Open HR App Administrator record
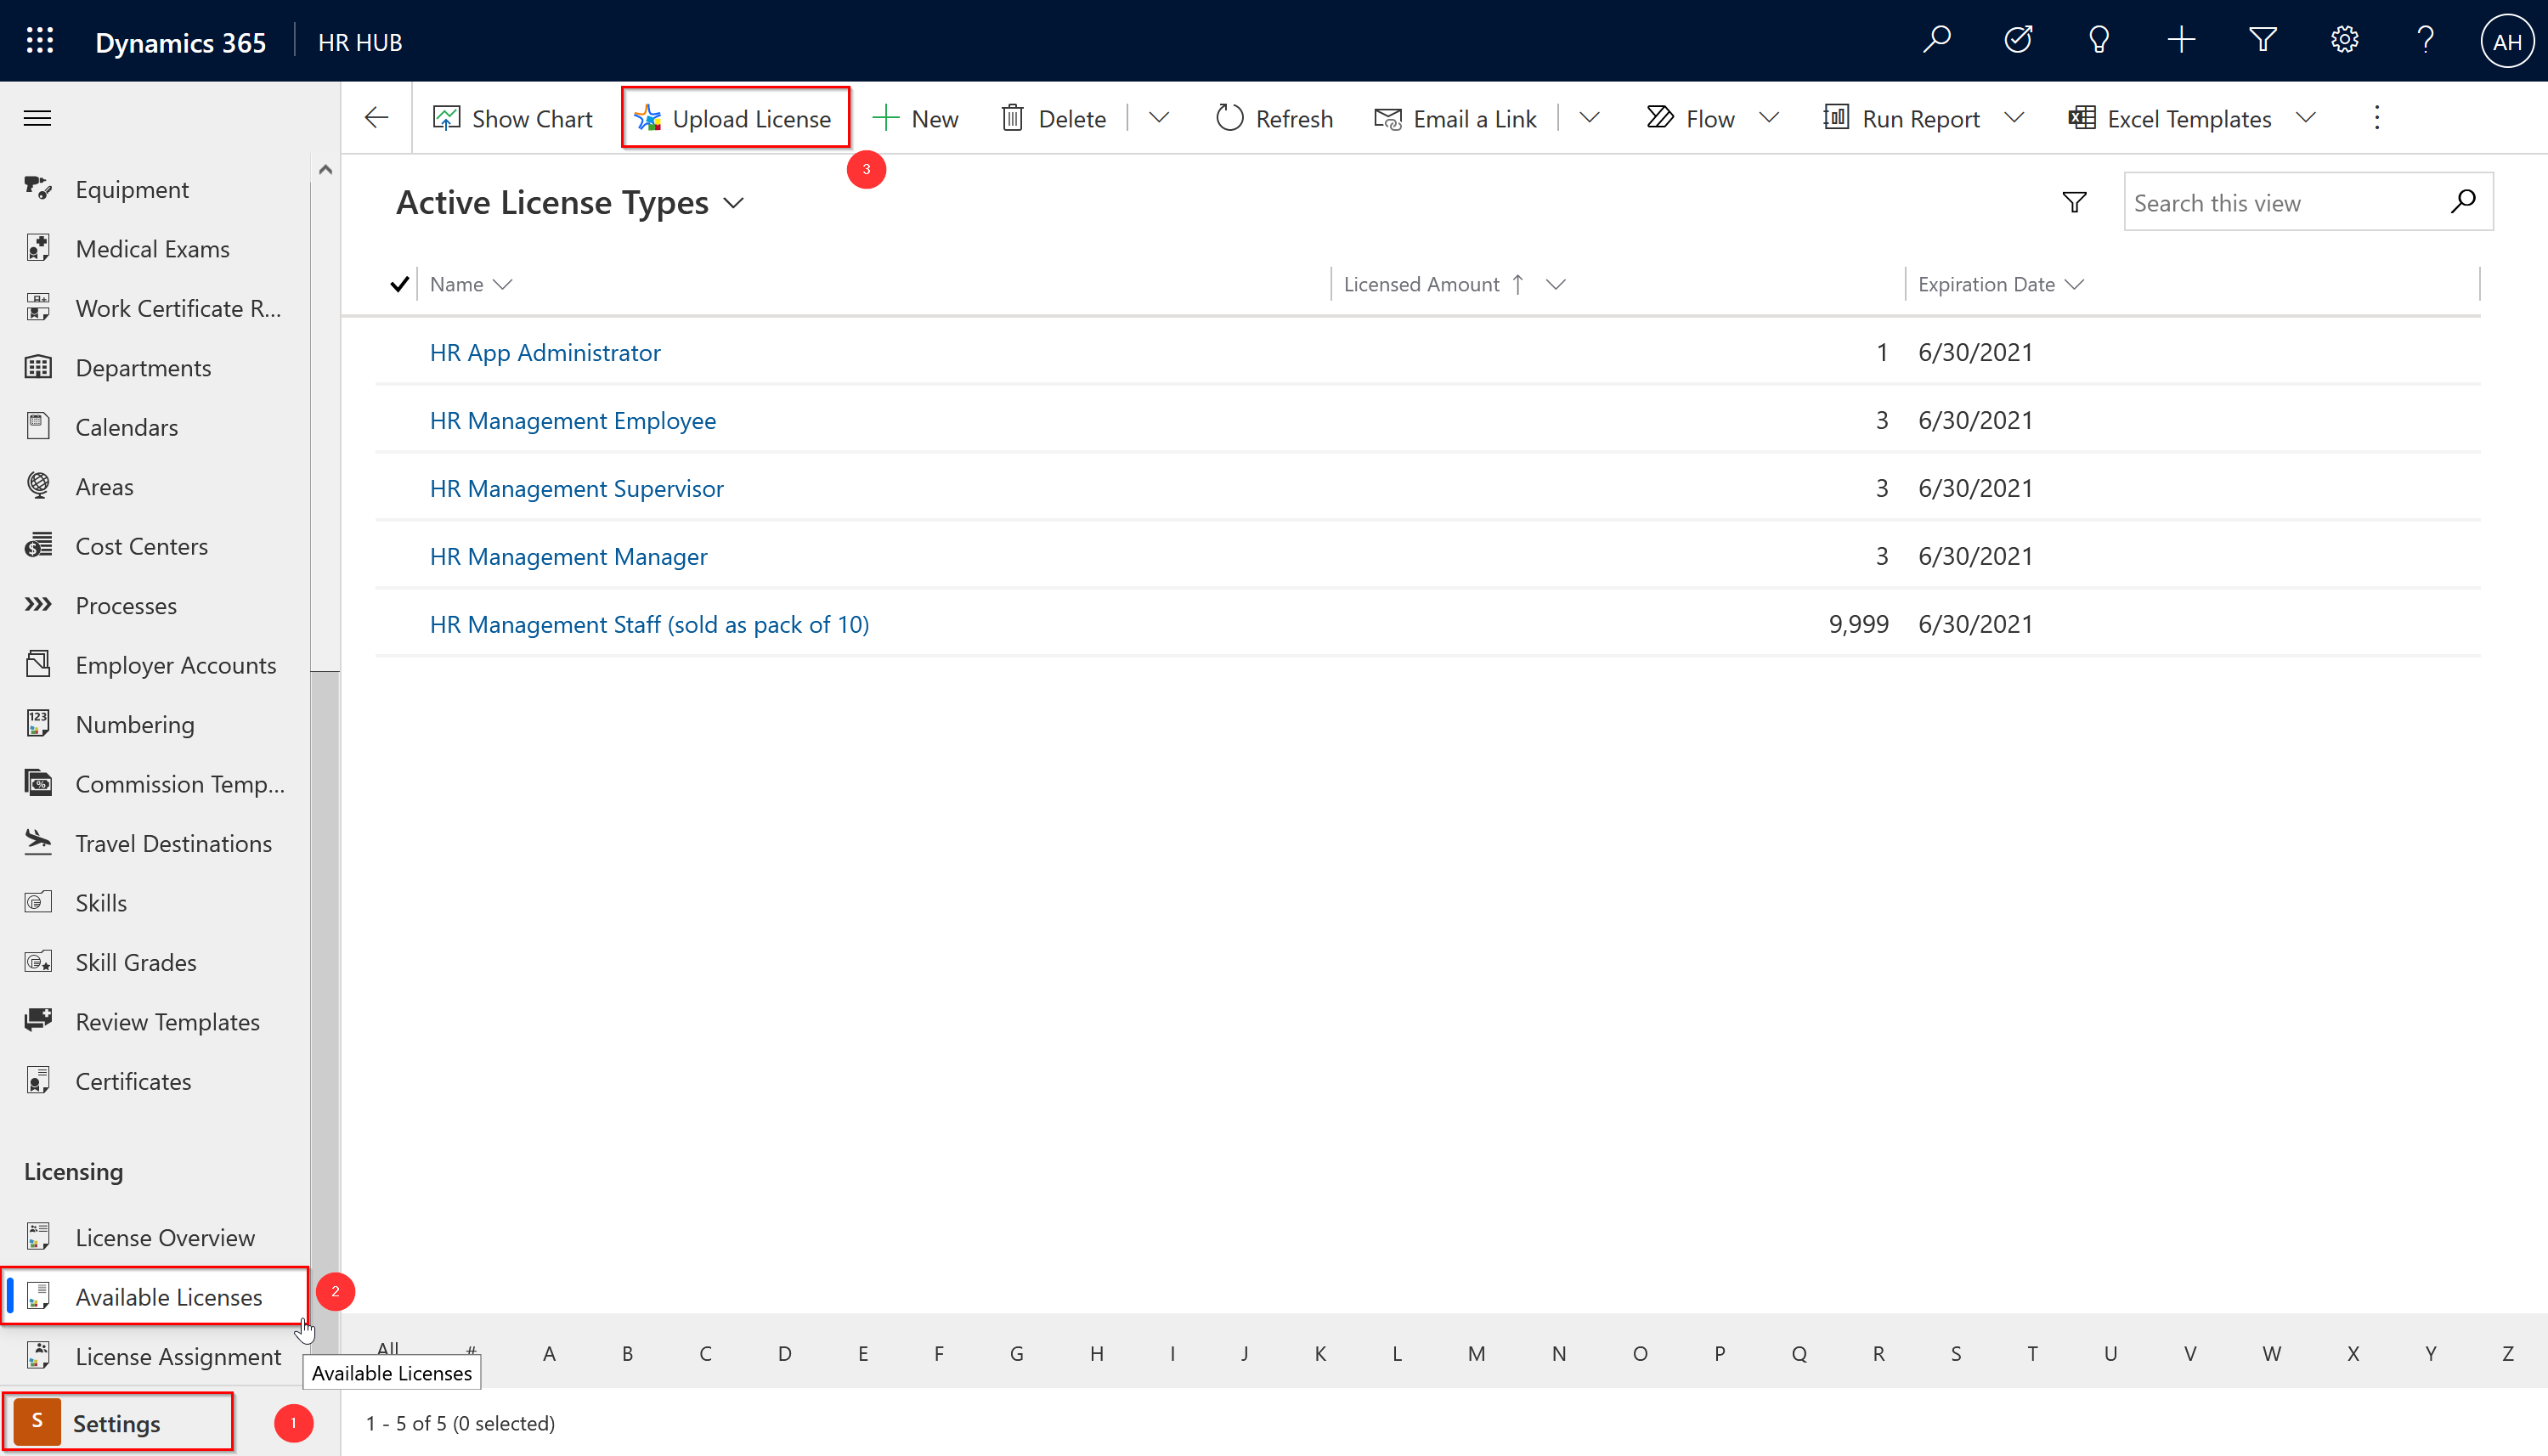The image size is (2548, 1456). click(545, 352)
